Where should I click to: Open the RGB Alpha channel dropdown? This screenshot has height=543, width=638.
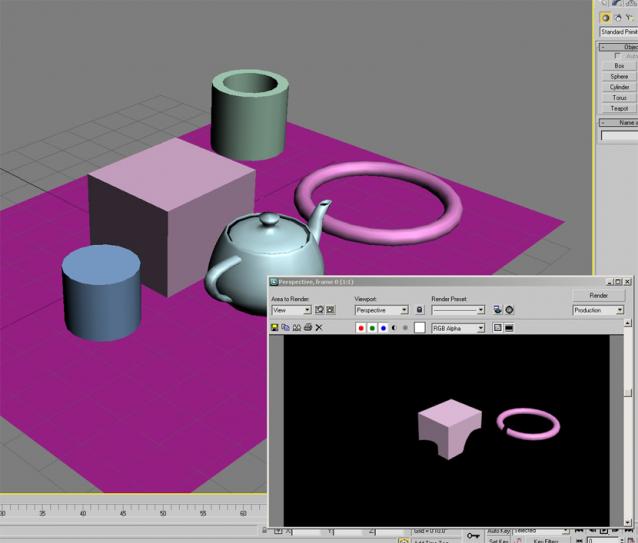point(458,328)
